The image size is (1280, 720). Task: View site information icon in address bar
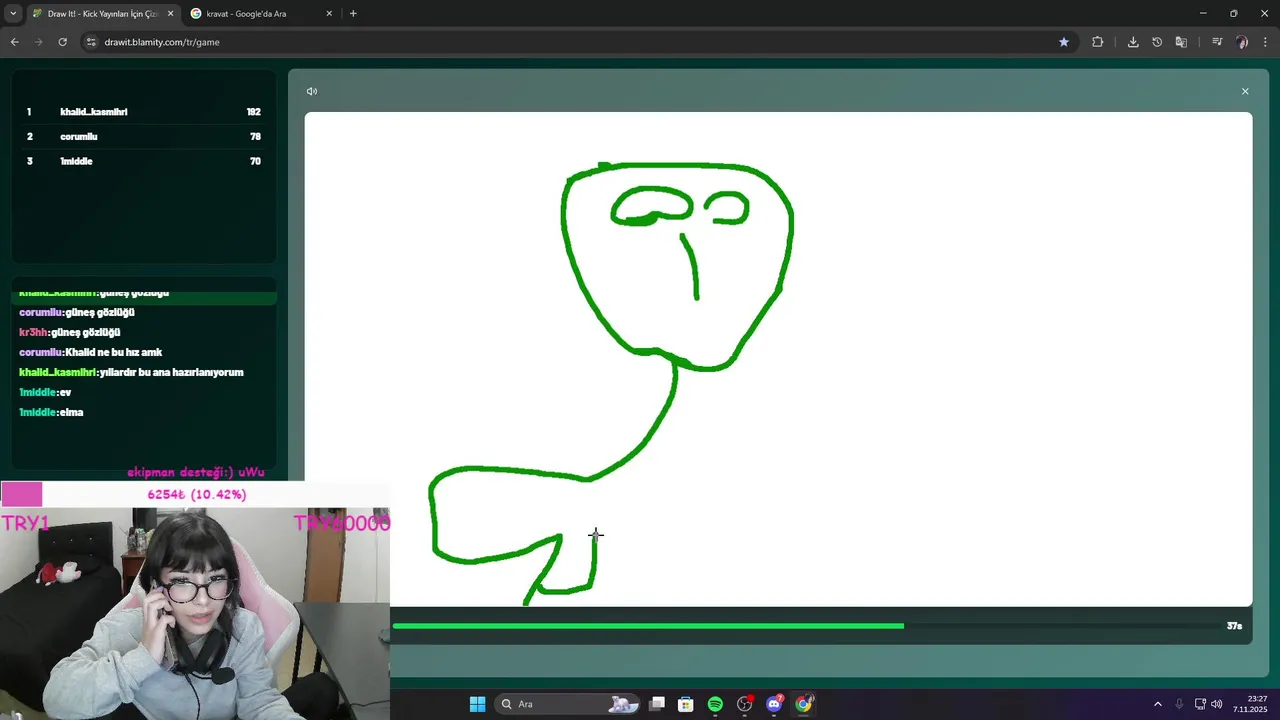tap(91, 42)
